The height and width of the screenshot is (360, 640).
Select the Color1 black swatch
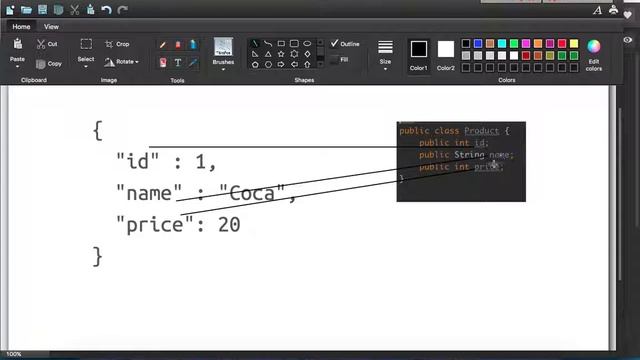[419, 49]
